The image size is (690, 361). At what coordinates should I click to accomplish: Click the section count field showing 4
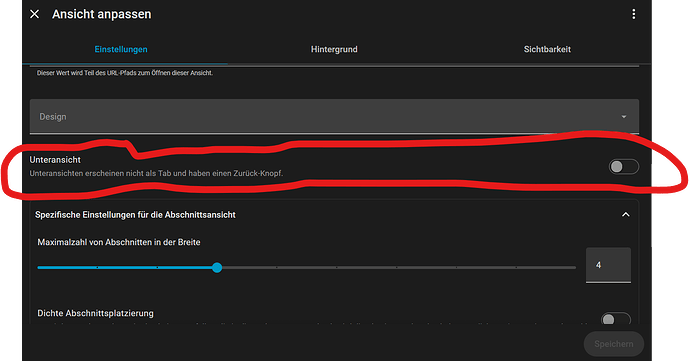(x=608, y=265)
